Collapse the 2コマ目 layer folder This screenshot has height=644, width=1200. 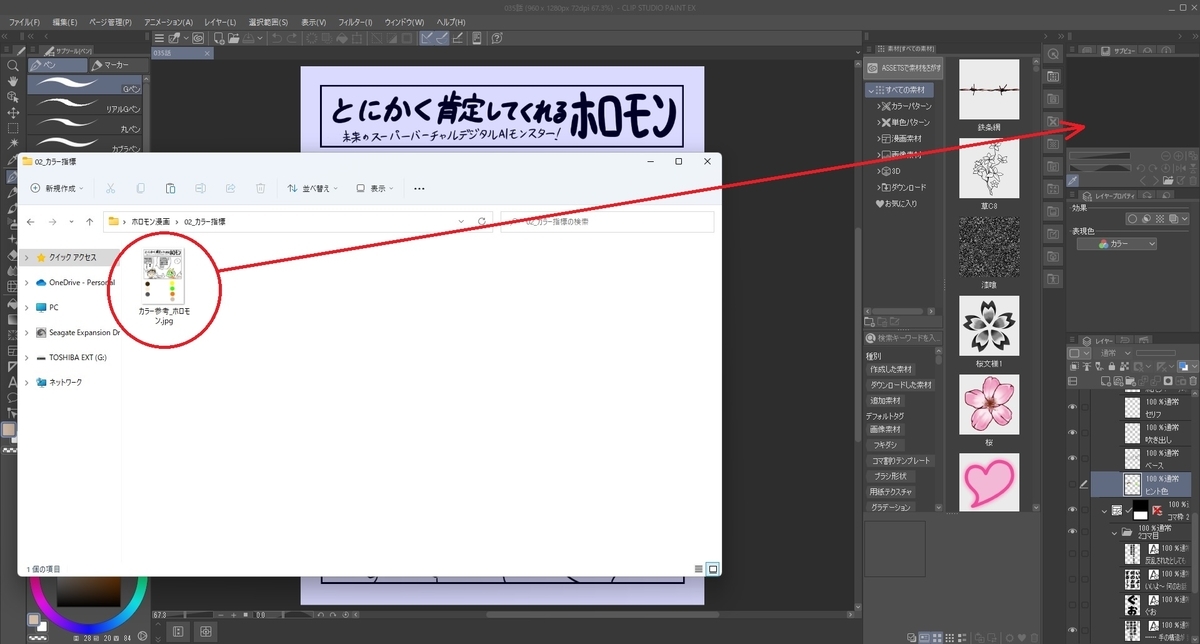pyautogui.click(x=1115, y=532)
